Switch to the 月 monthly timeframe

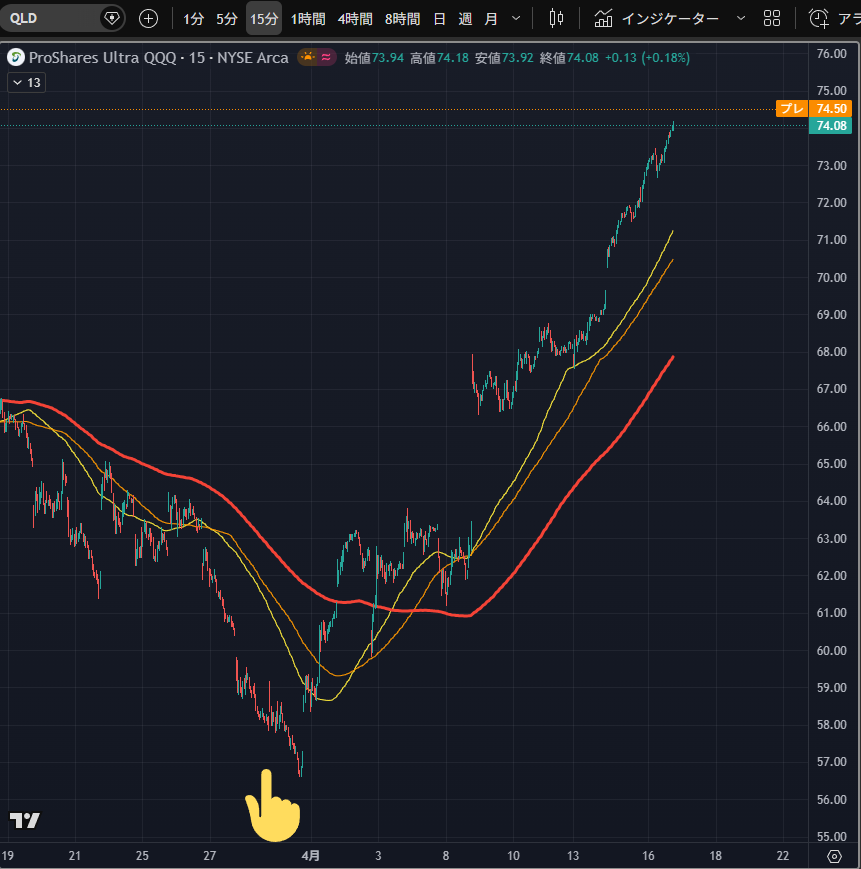[x=491, y=19]
